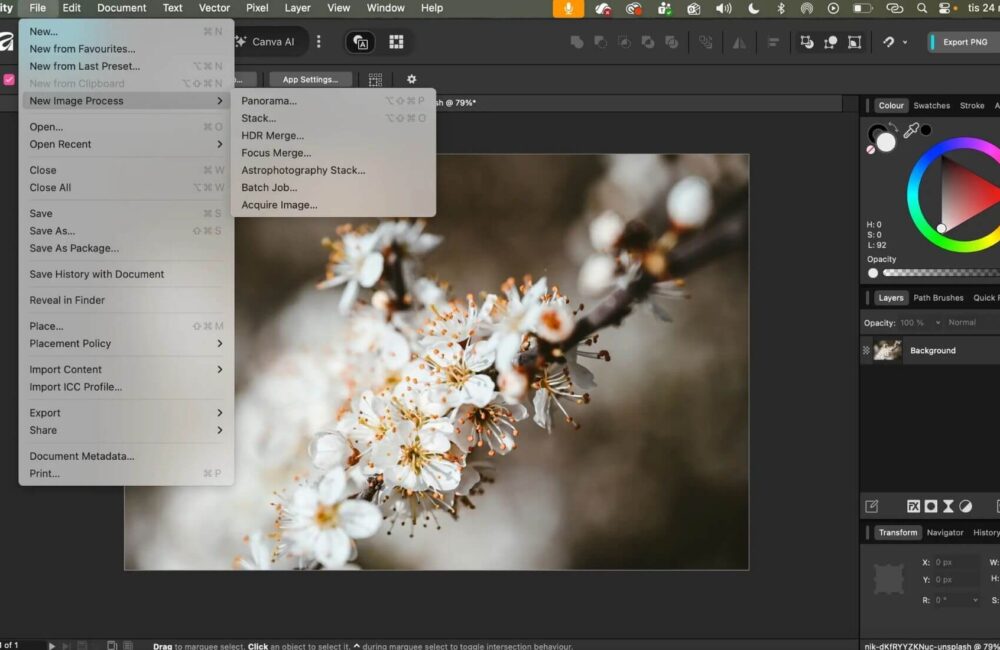1000x650 pixels.
Task: Click the Mask Layer icon in Layers panel
Action: tap(931, 506)
